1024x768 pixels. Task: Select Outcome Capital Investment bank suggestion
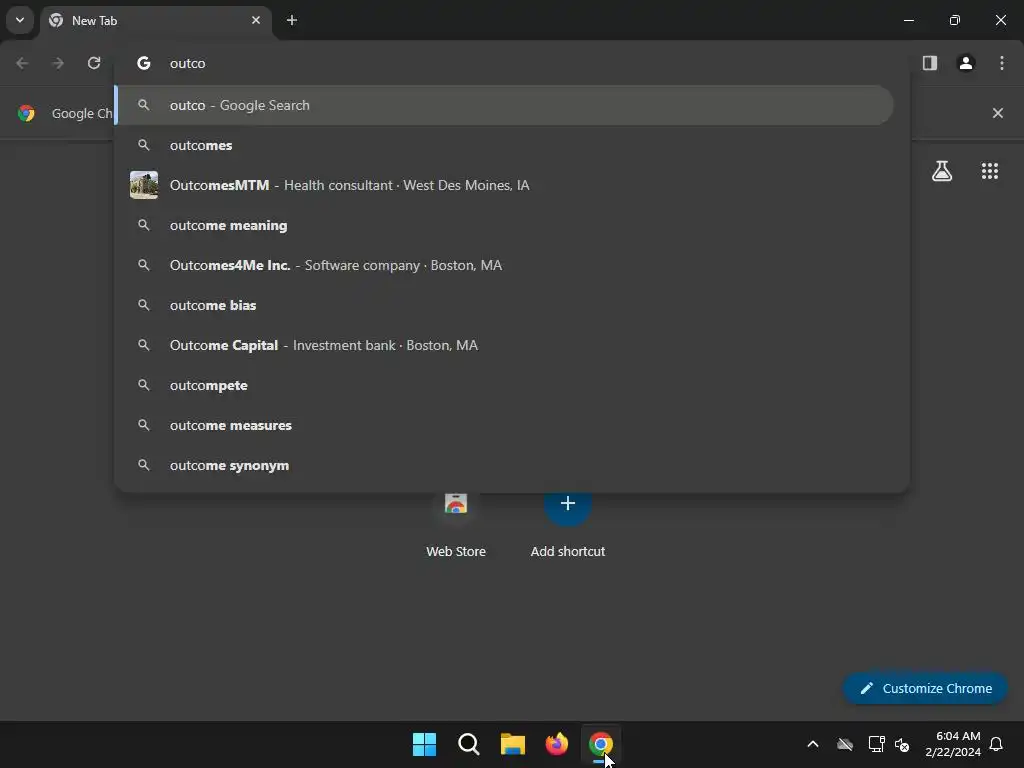pos(504,345)
